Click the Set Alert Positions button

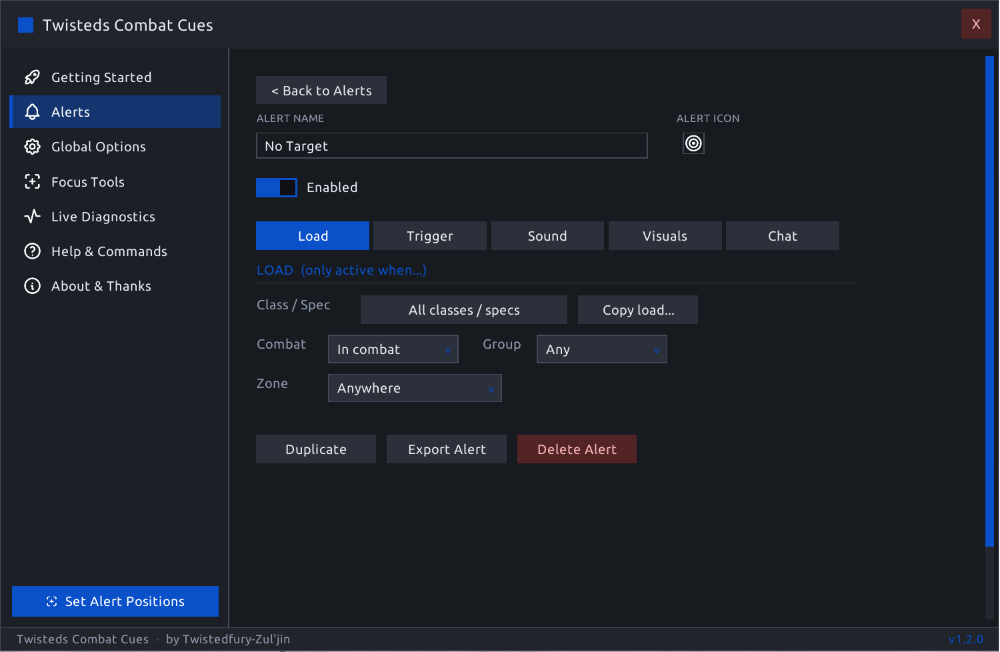[115, 602]
